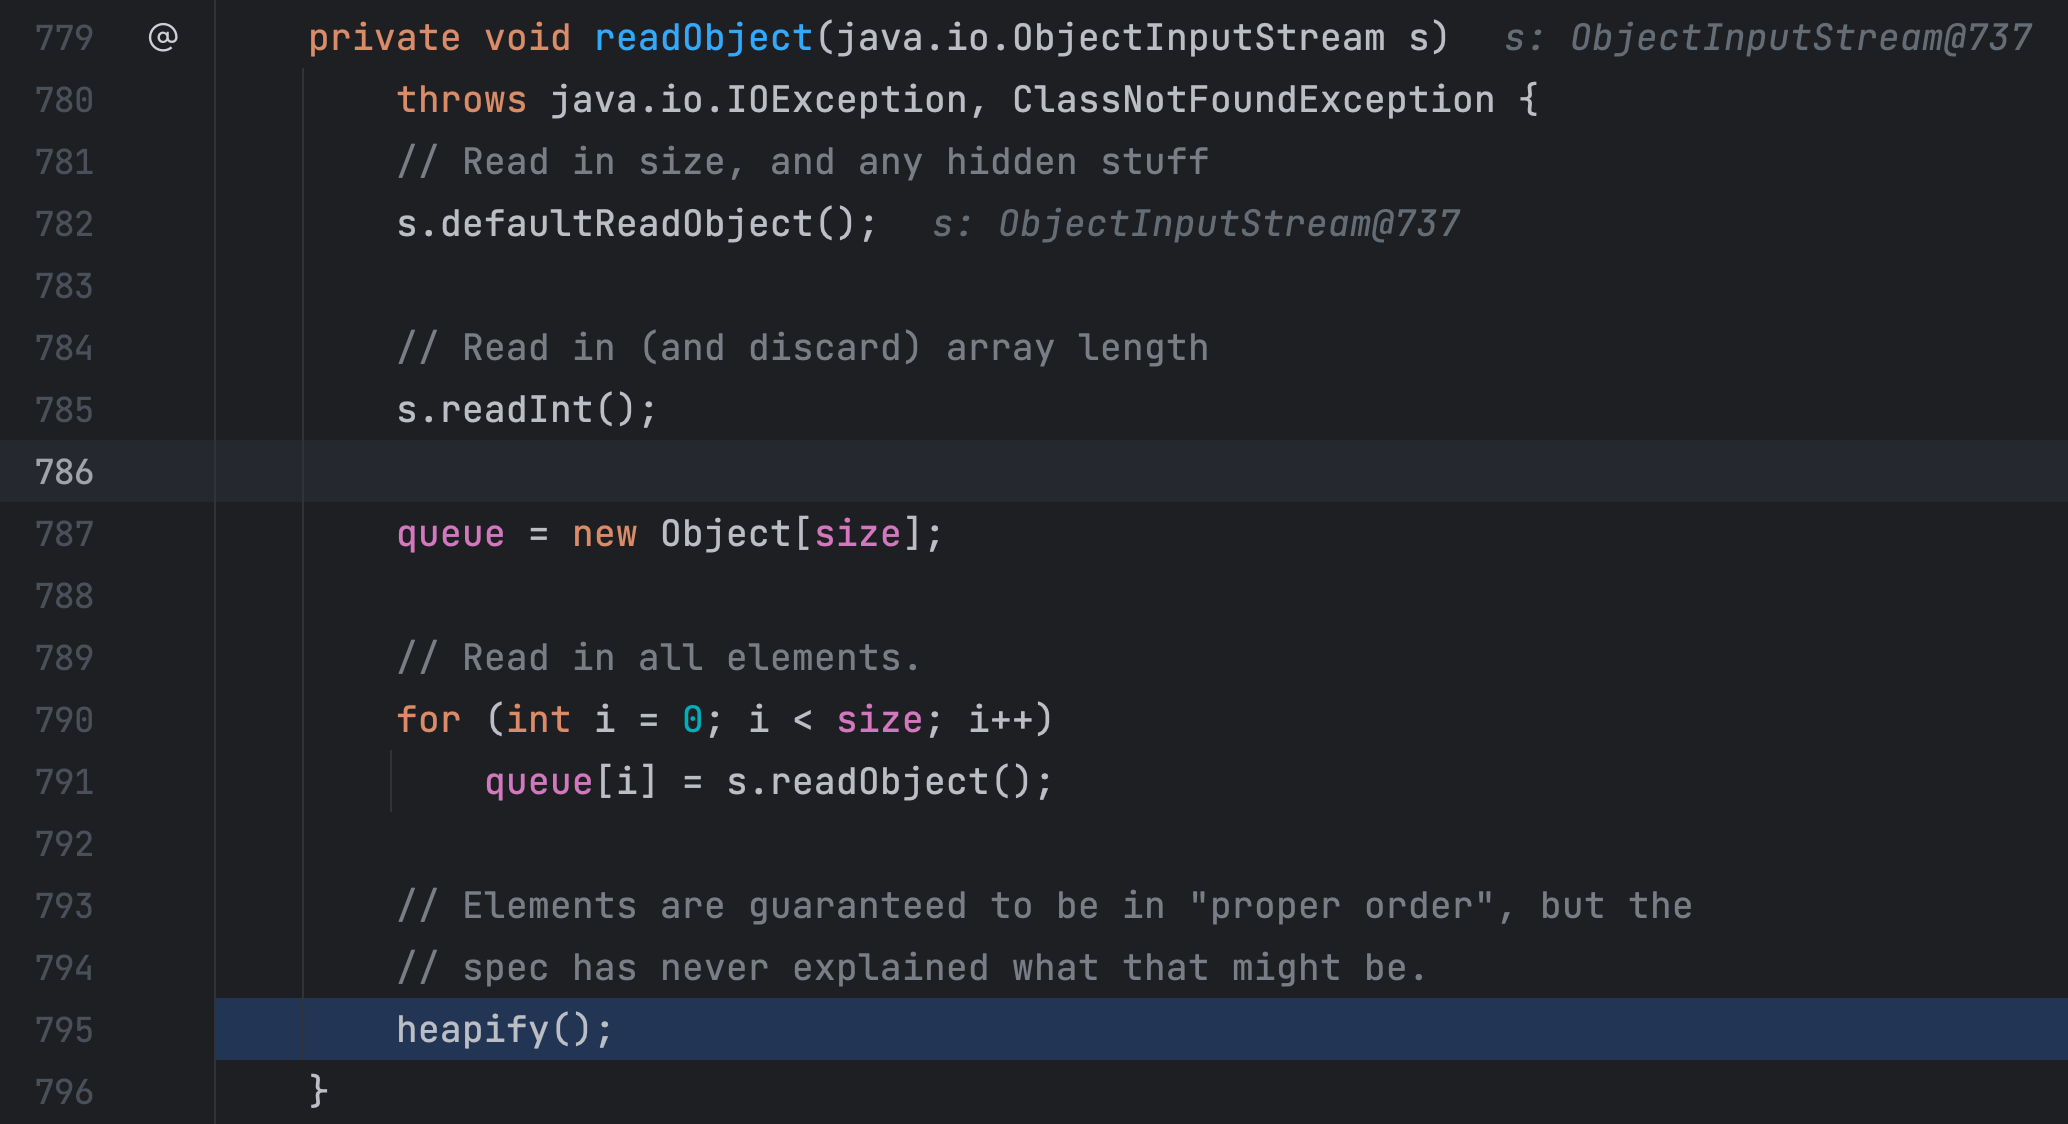Click the @ gutter icon on line 779
This screenshot has width=2068, height=1124.
tap(163, 38)
